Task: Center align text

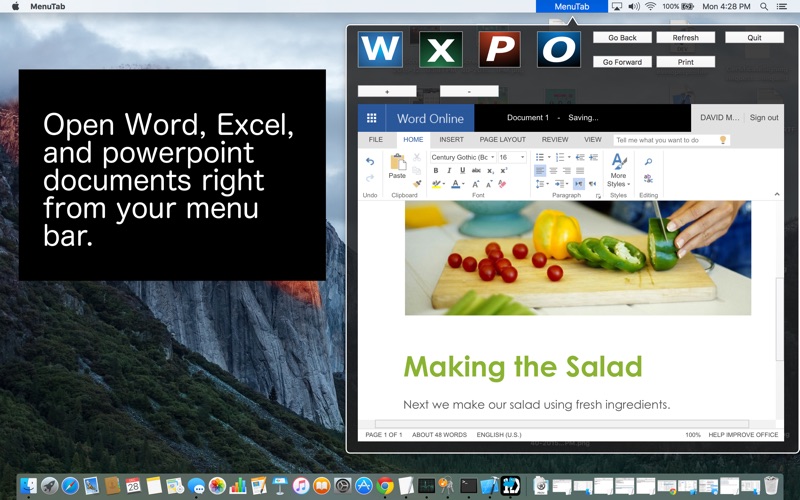Action: tap(554, 170)
